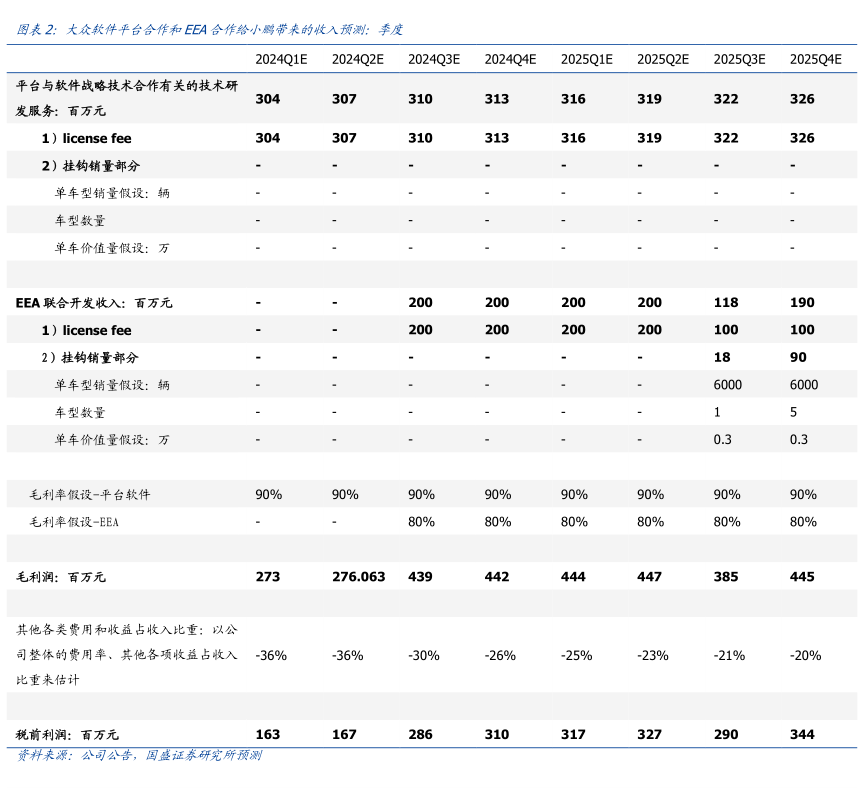Click the 6000 cell under 2025Q3E
865x800 pixels.
728,385
